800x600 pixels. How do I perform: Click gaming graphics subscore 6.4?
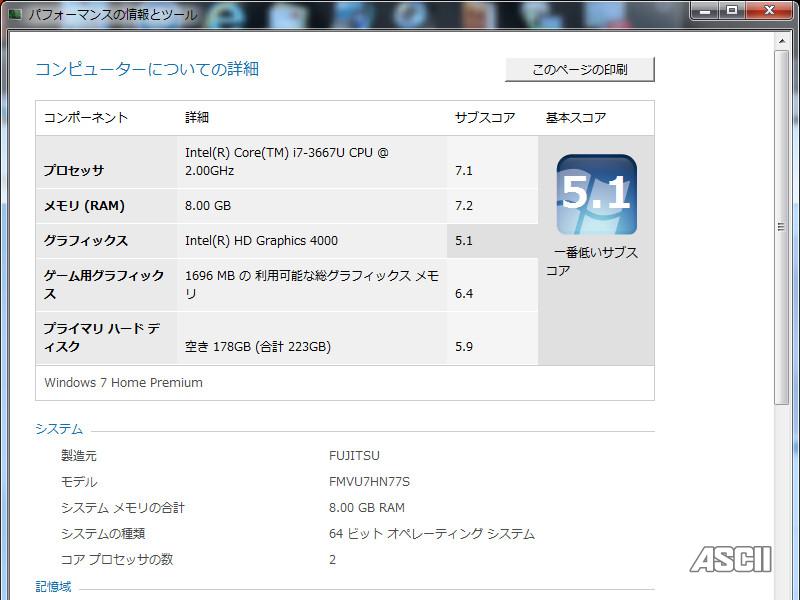tap(464, 293)
